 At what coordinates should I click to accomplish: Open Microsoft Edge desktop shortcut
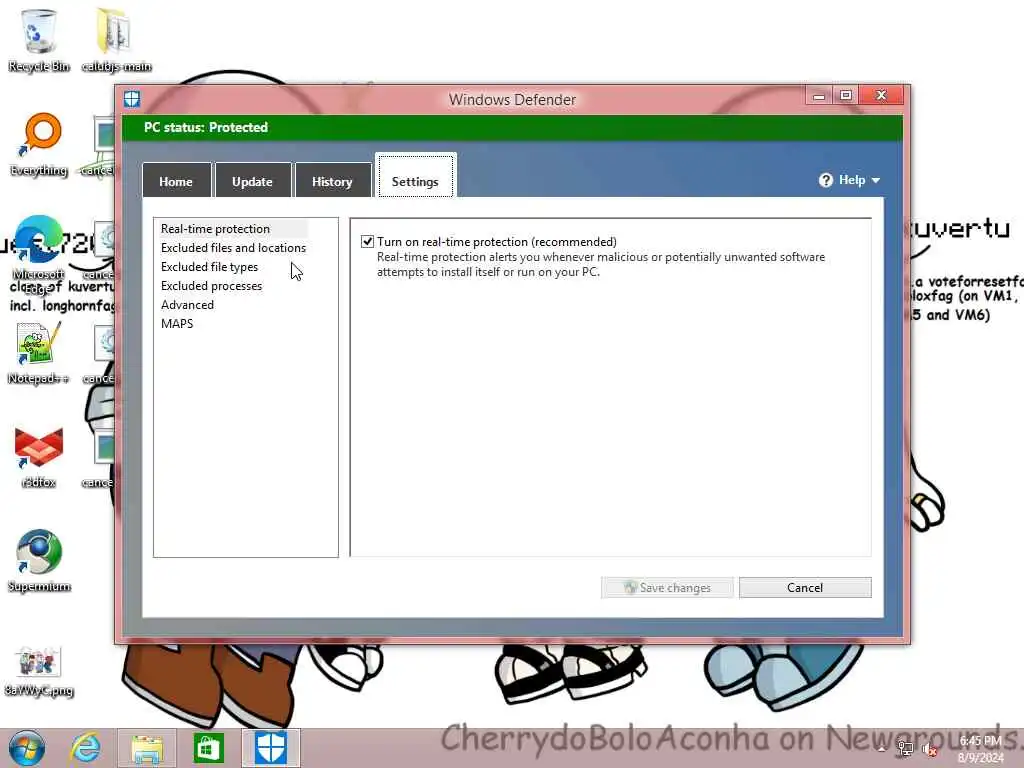38,255
